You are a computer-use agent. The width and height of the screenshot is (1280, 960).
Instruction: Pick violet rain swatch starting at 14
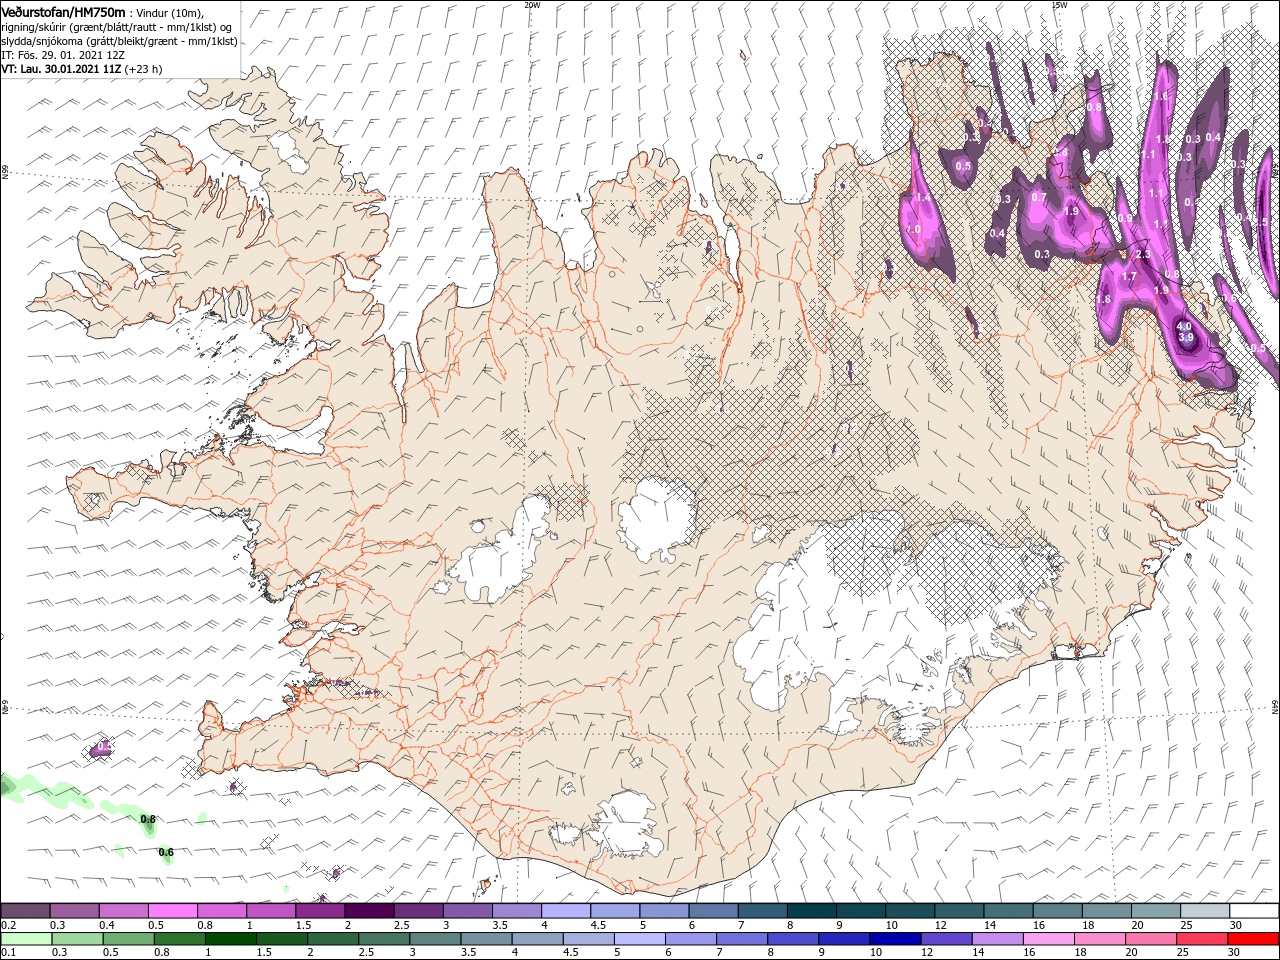(x=997, y=939)
